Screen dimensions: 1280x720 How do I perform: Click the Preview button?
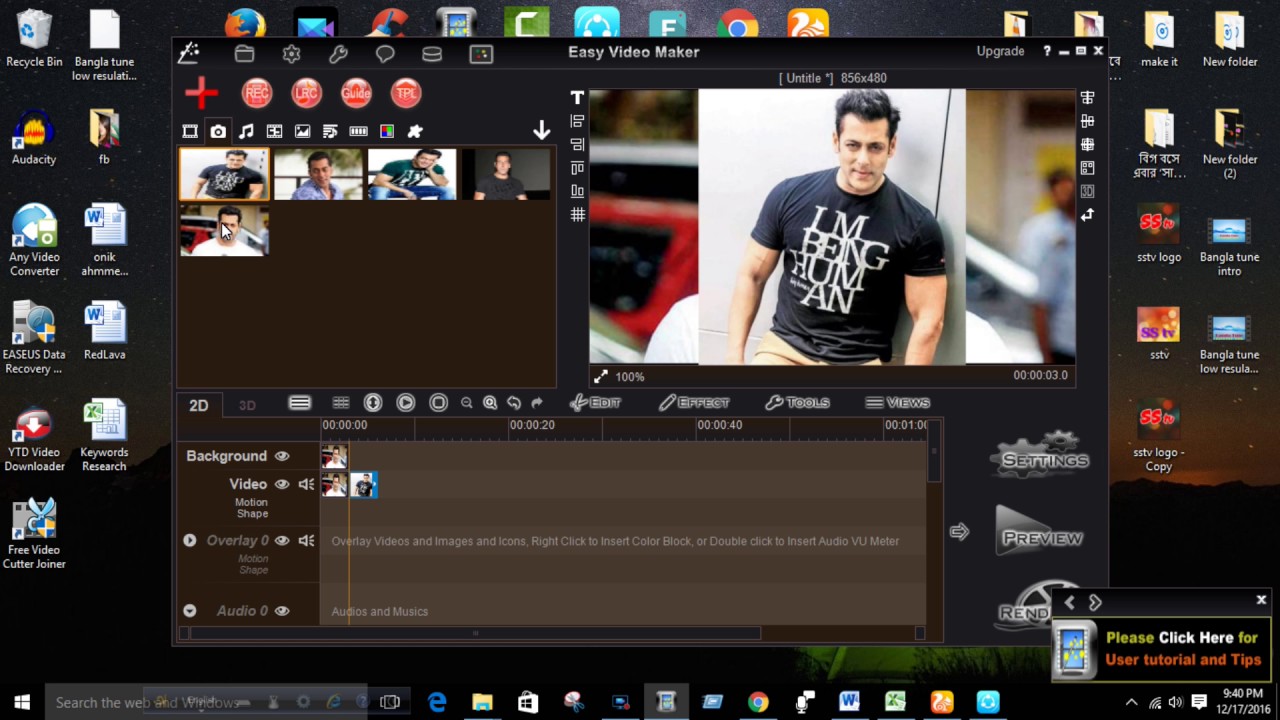coord(1041,538)
